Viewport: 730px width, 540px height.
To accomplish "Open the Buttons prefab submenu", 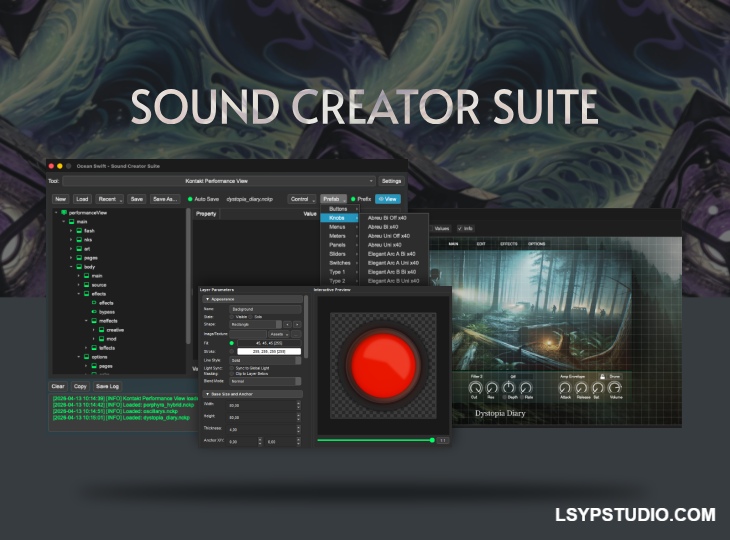I will [340, 209].
